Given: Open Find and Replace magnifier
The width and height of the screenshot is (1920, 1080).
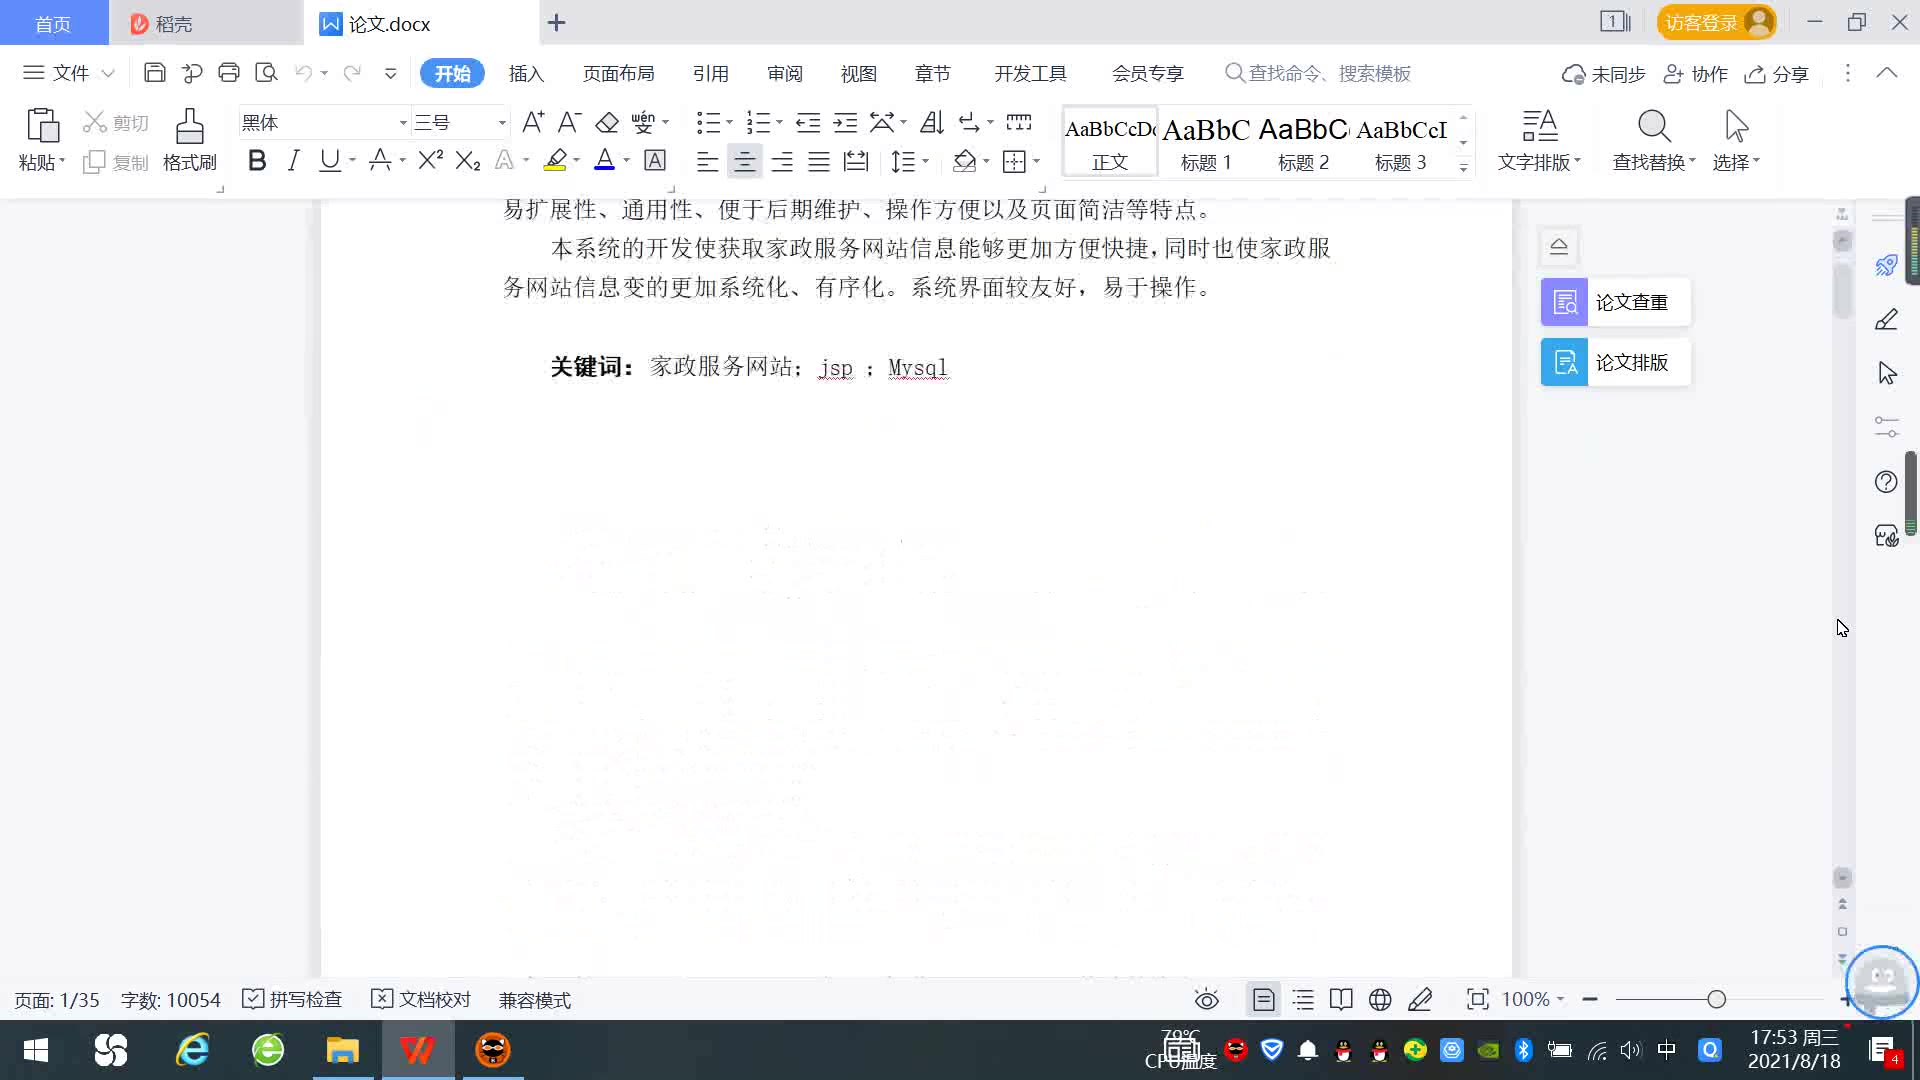Looking at the screenshot, I should [x=1654, y=140].
